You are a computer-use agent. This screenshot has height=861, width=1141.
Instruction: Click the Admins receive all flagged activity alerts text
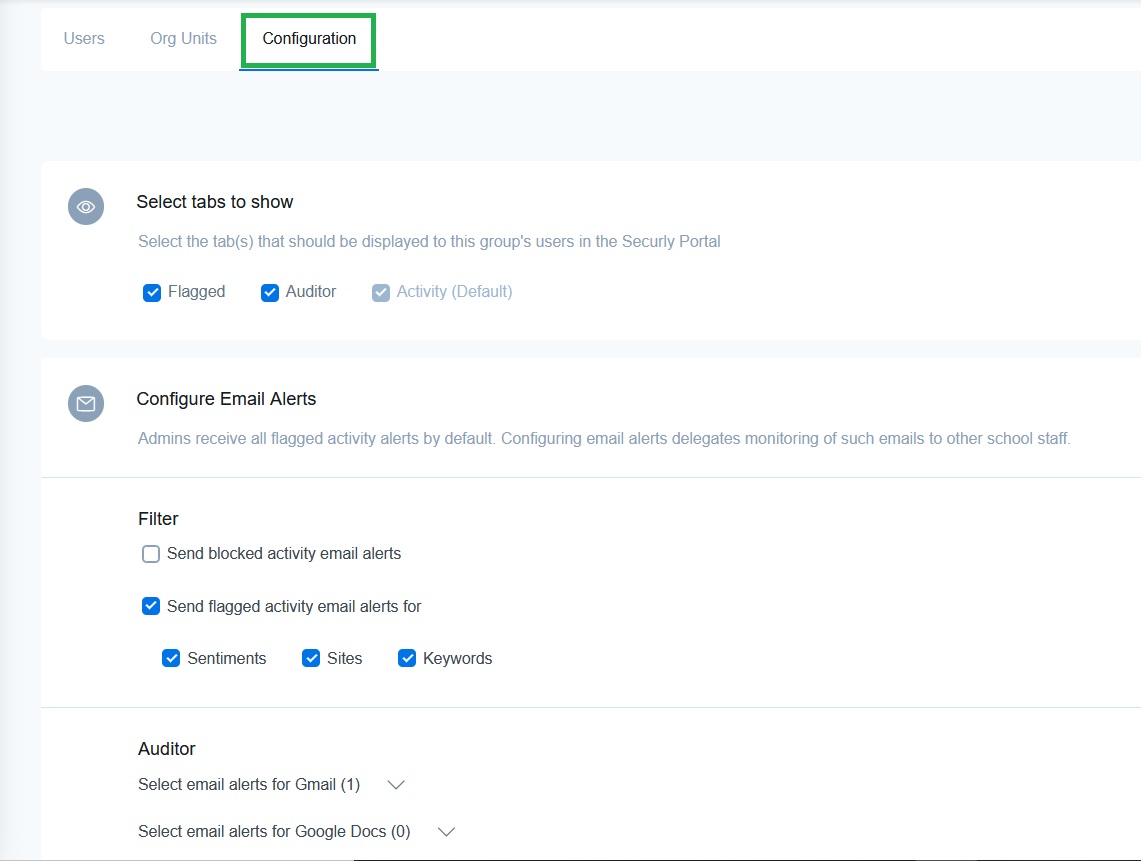tap(604, 439)
